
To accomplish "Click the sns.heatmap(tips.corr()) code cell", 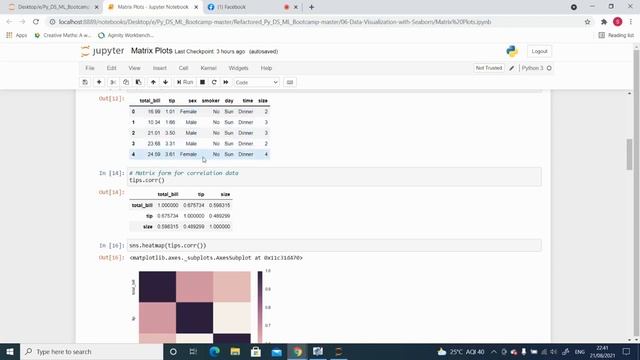I will click(x=334, y=245).
